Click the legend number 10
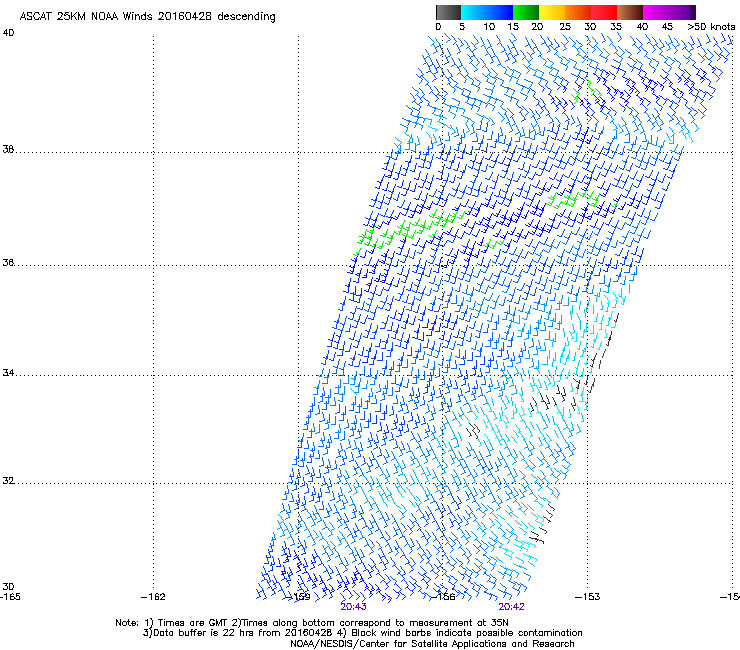The image size is (740, 650). [489, 27]
